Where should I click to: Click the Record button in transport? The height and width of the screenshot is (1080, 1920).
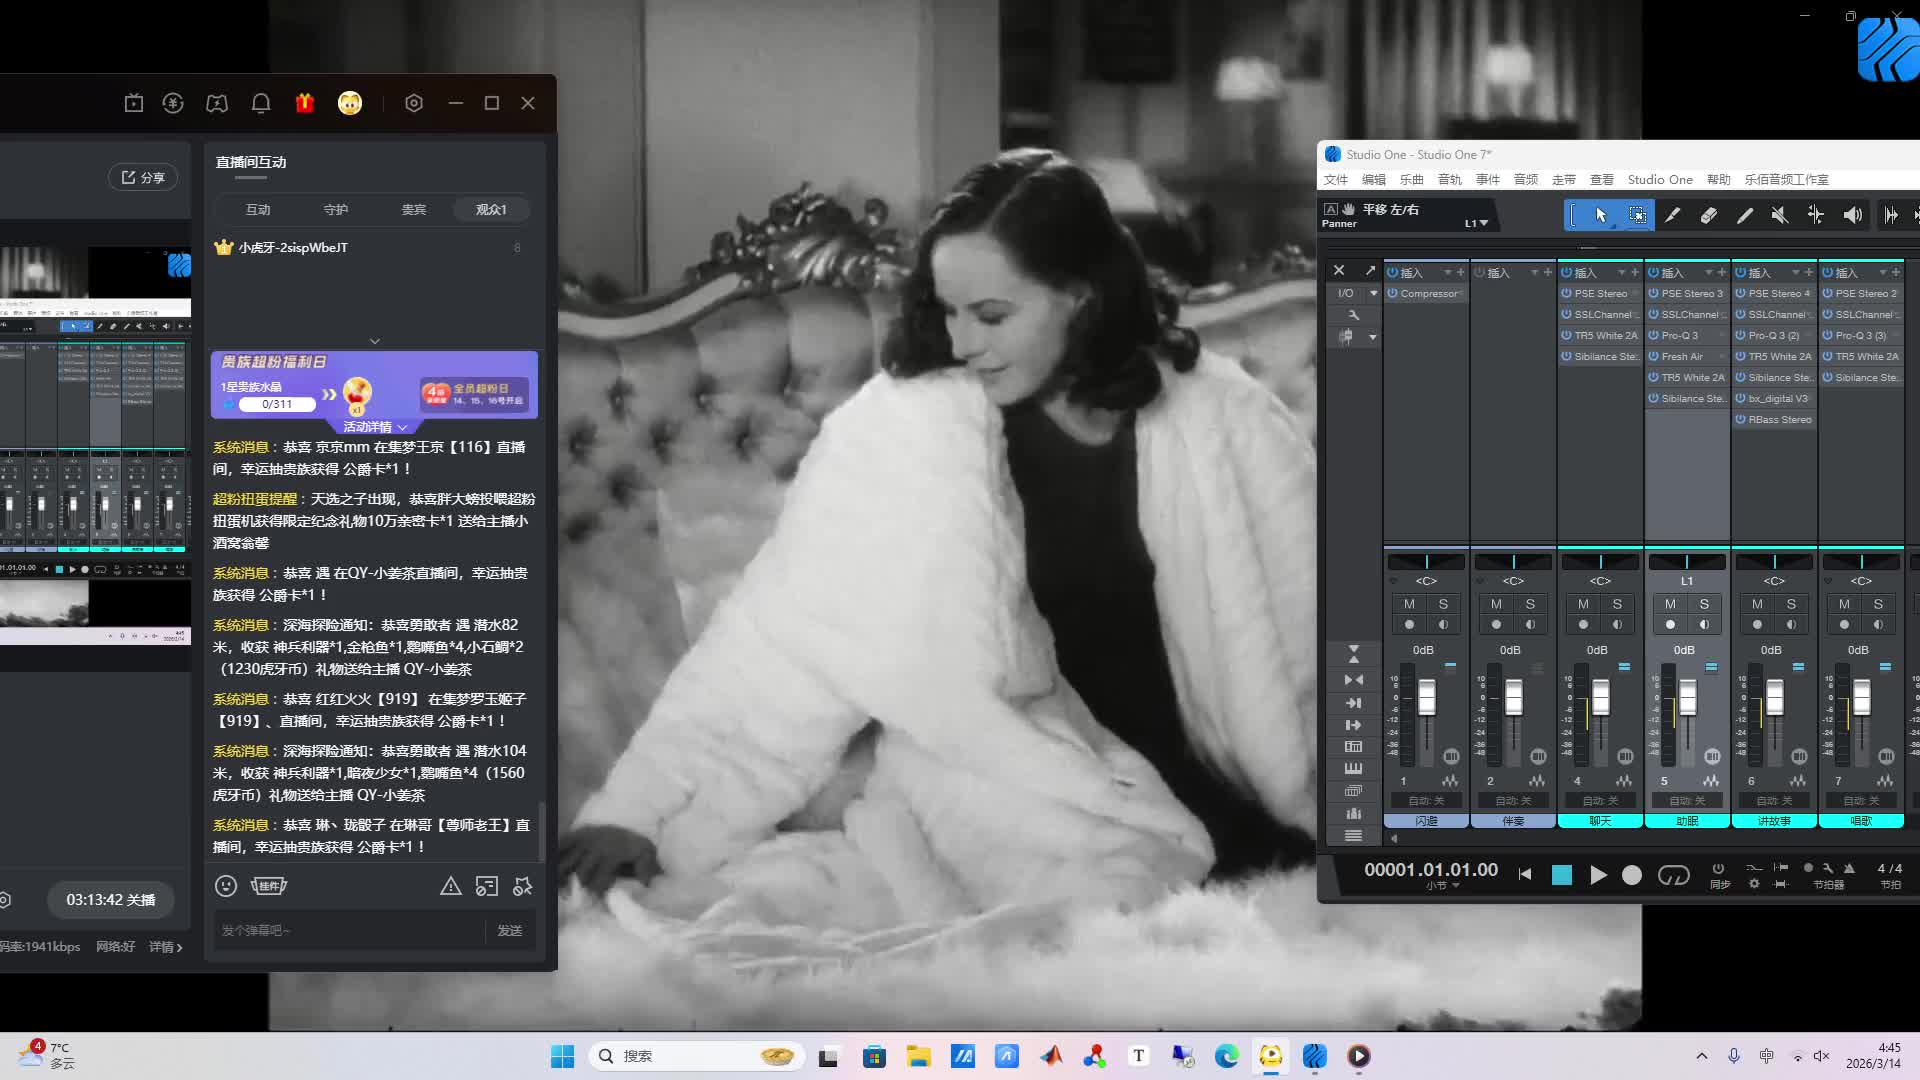pyautogui.click(x=1632, y=875)
